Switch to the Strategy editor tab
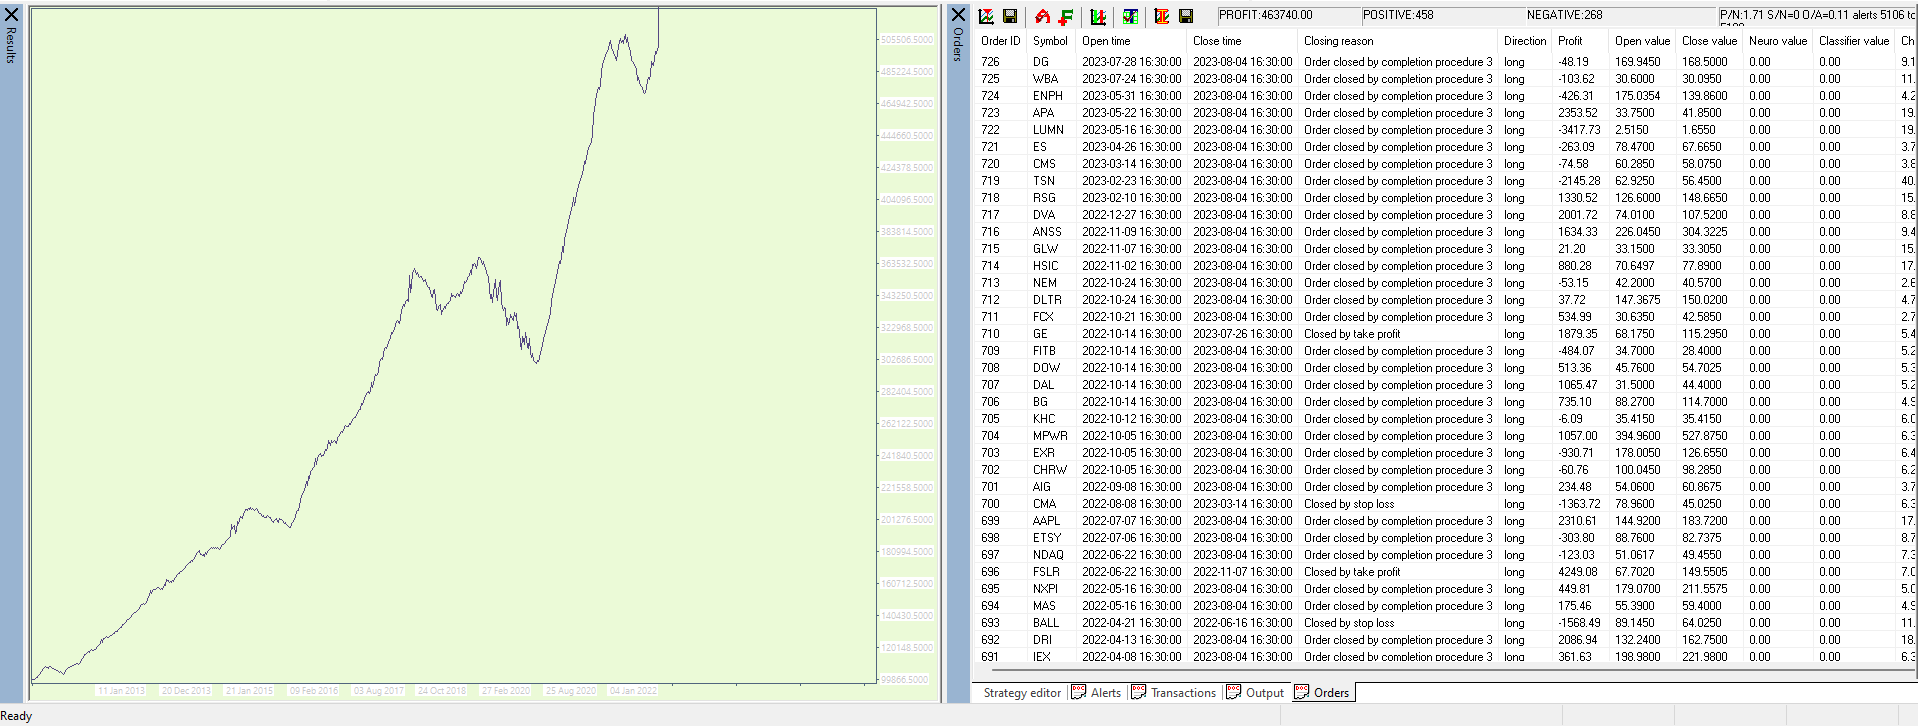 coord(1021,693)
